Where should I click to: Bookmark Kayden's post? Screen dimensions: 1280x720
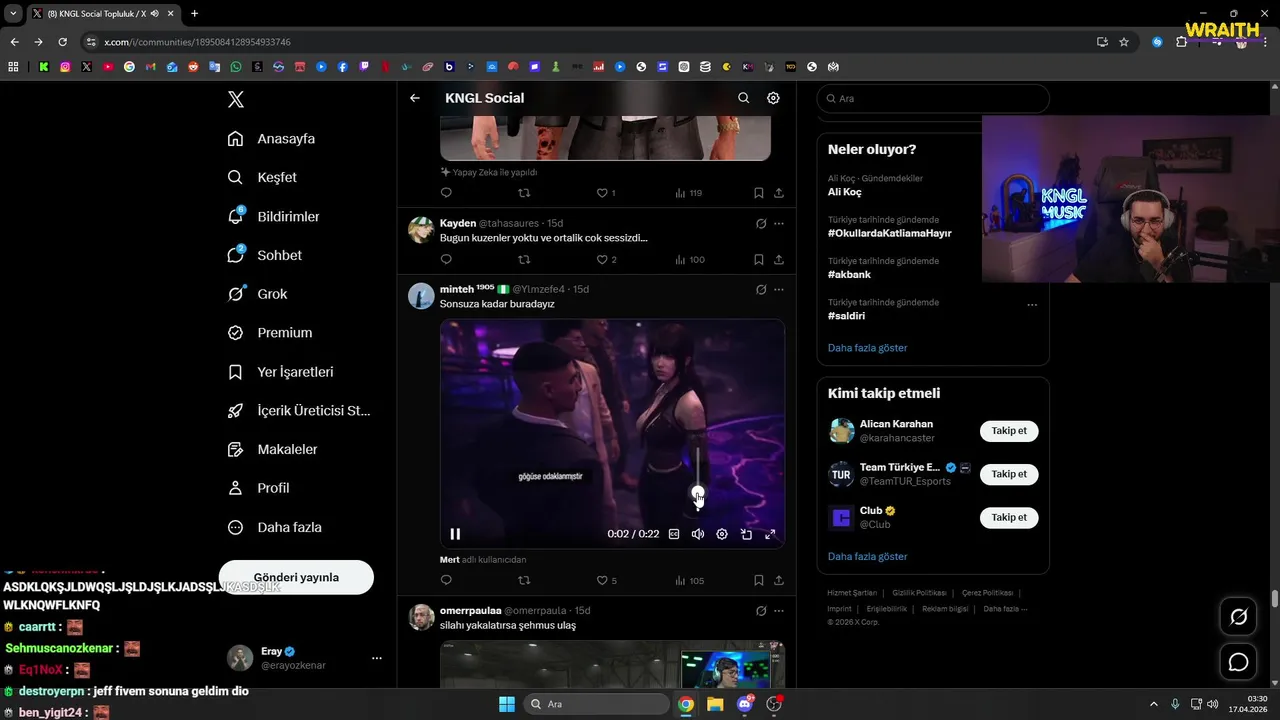[758, 259]
